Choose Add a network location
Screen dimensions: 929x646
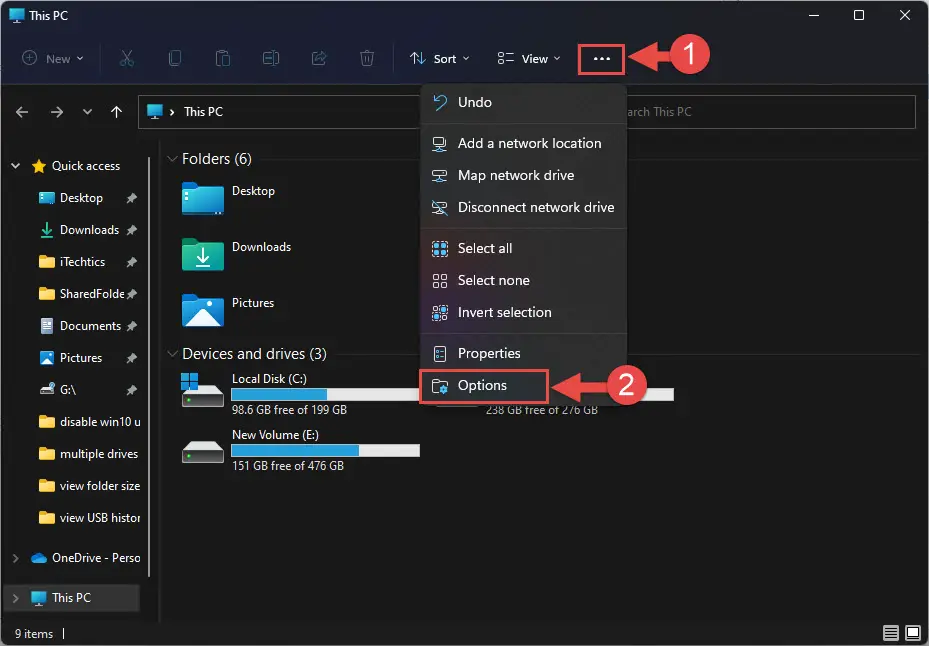pos(524,143)
